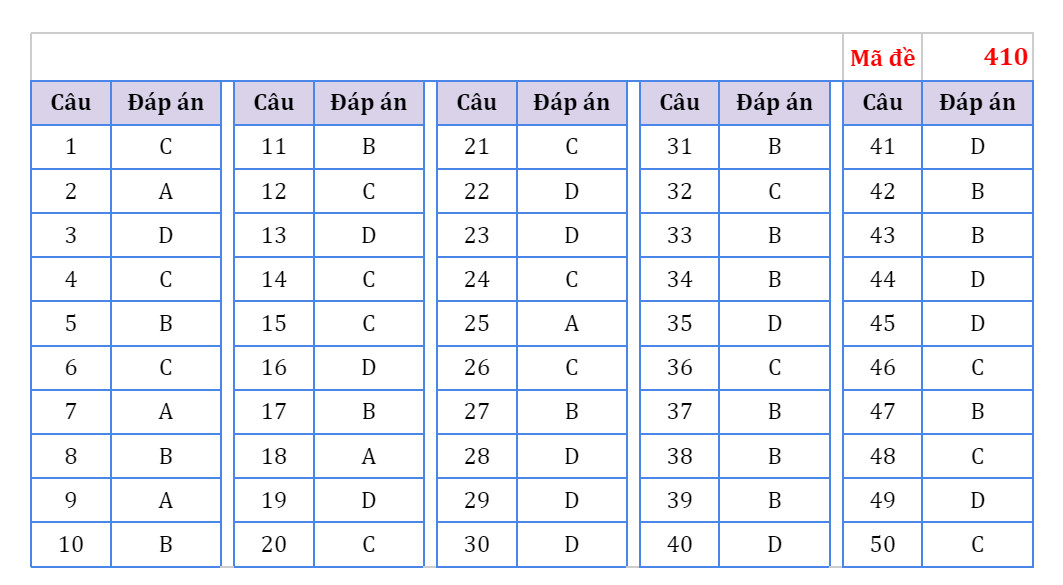Click the answer A for question 18
Screen dimensions: 1063x585
click(x=368, y=456)
